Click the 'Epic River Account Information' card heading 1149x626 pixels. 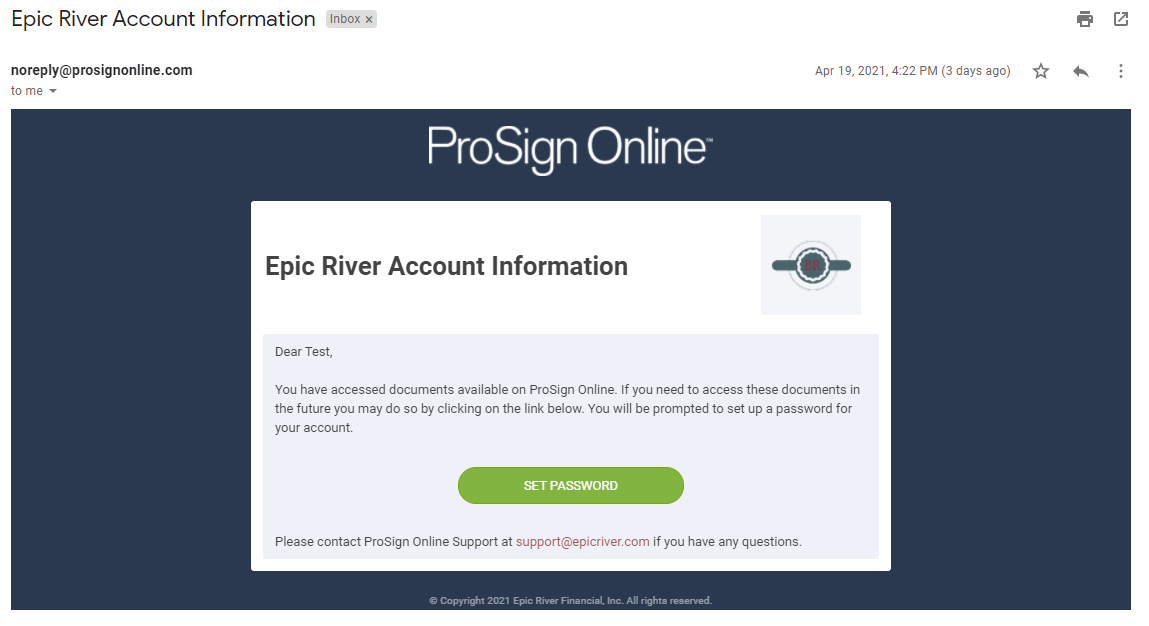(446, 266)
